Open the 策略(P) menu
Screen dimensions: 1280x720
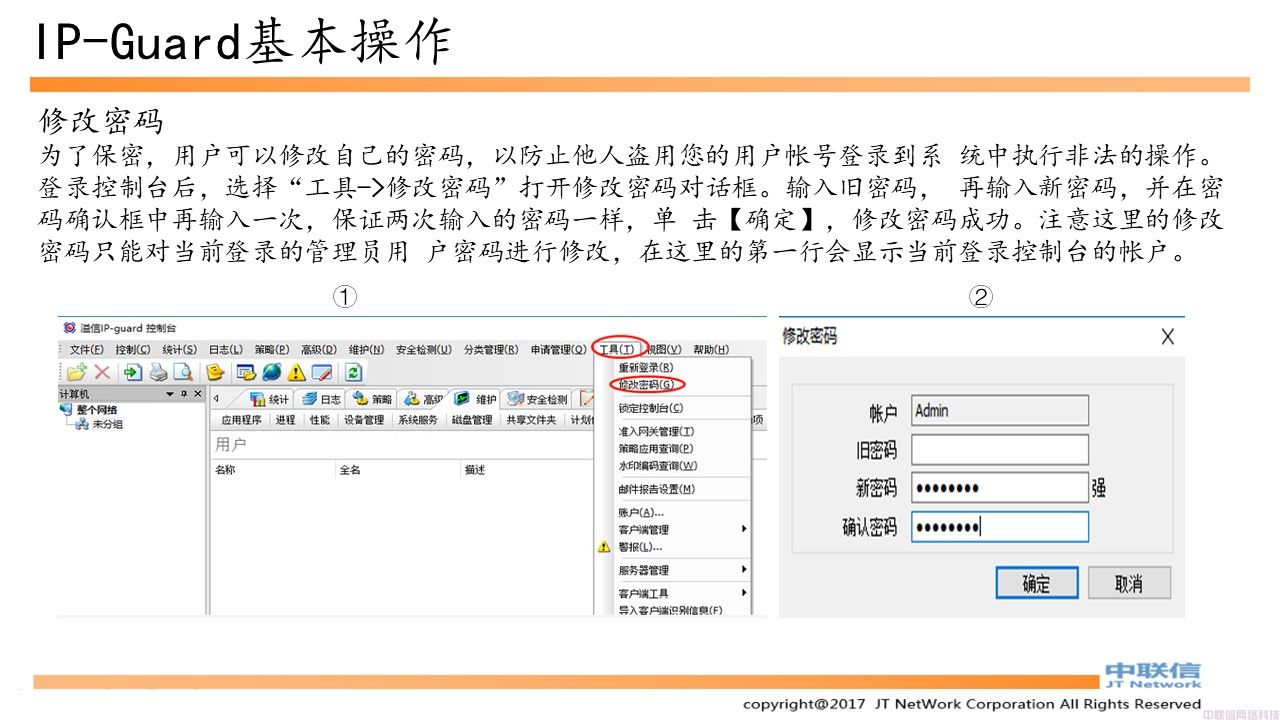272,349
